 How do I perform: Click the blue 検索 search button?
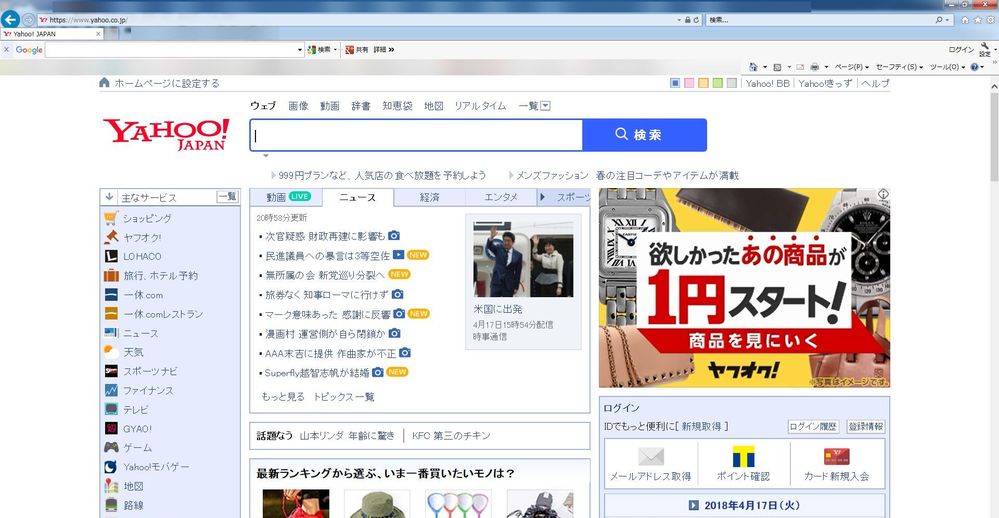click(x=645, y=134)
